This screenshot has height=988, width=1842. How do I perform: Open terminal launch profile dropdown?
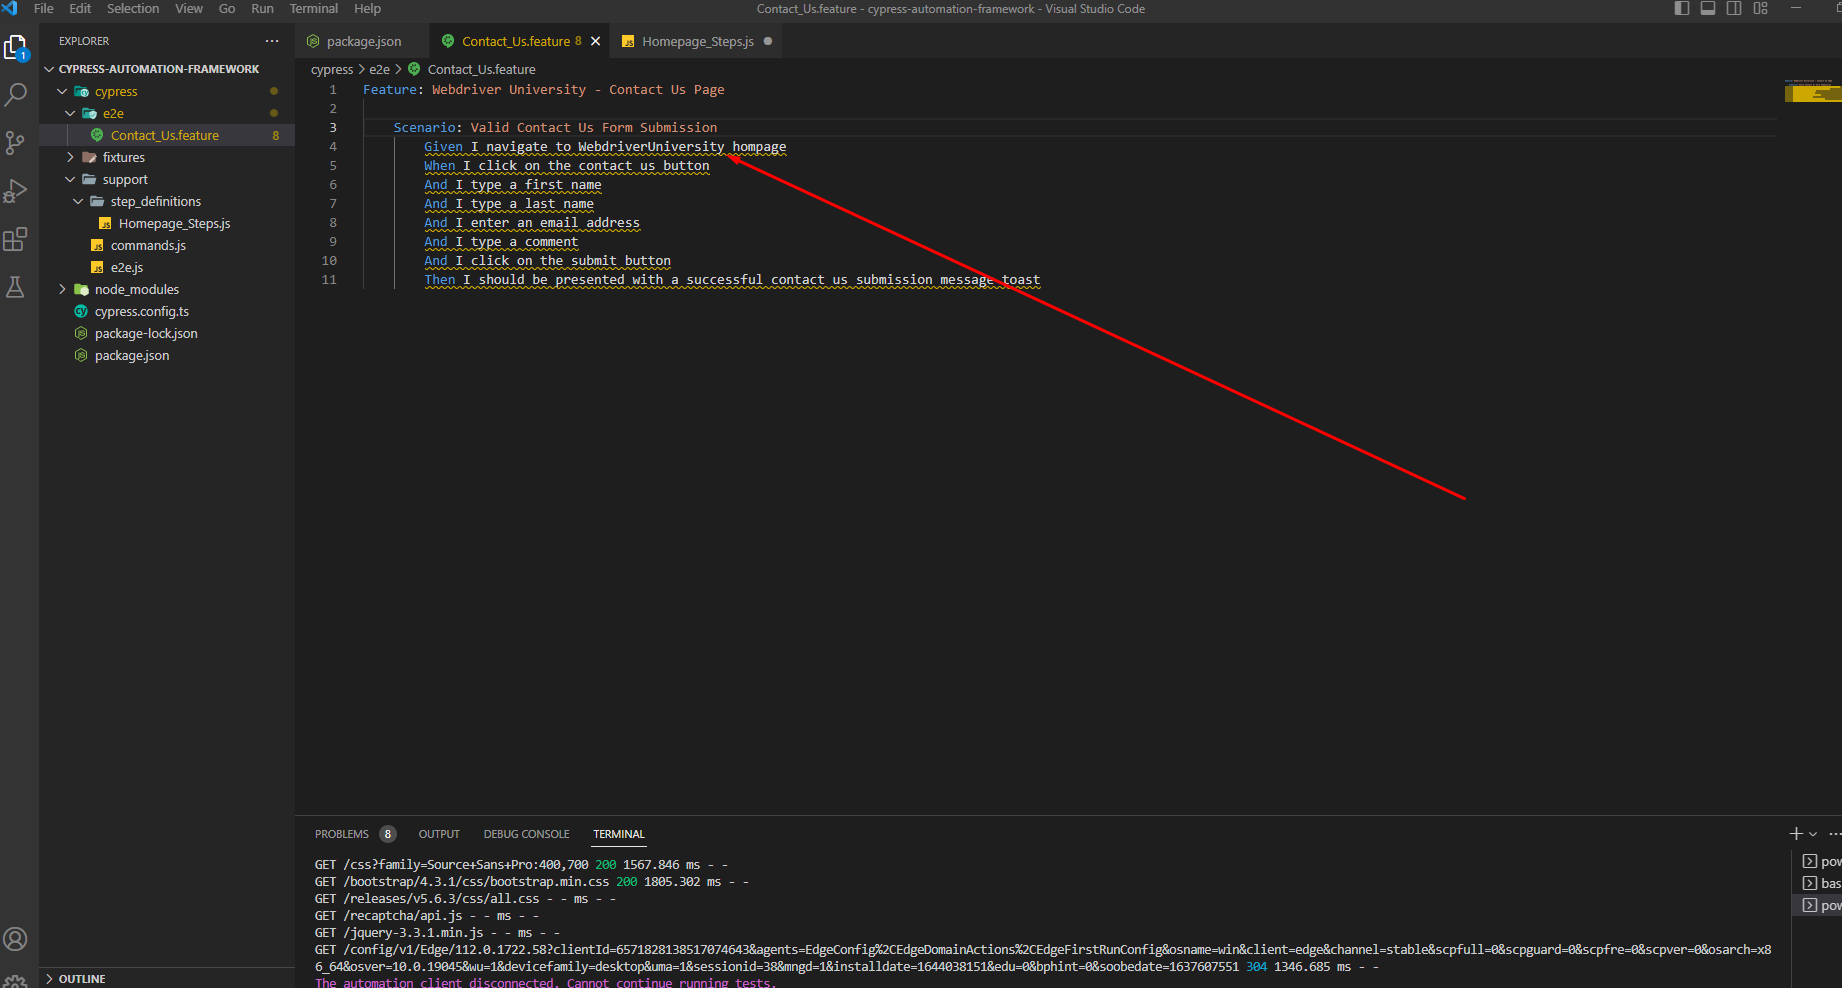1813,834
